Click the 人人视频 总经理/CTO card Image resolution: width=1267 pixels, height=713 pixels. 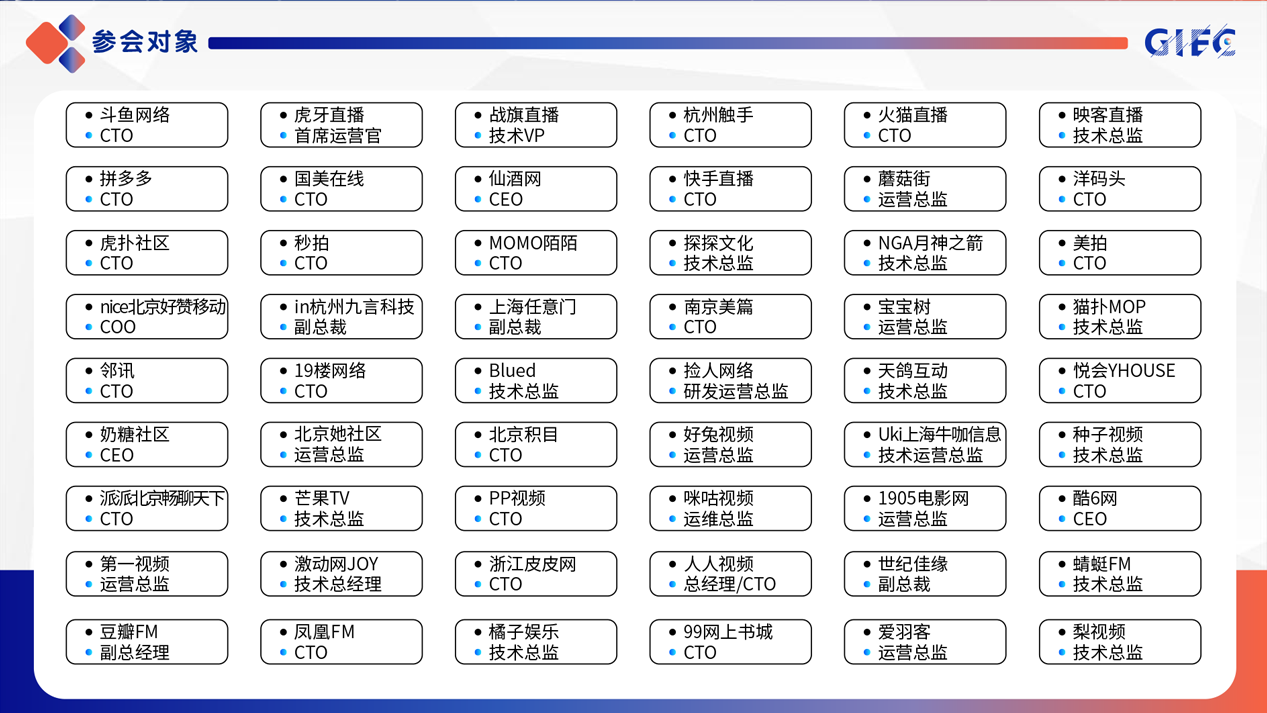pos(730,574)
